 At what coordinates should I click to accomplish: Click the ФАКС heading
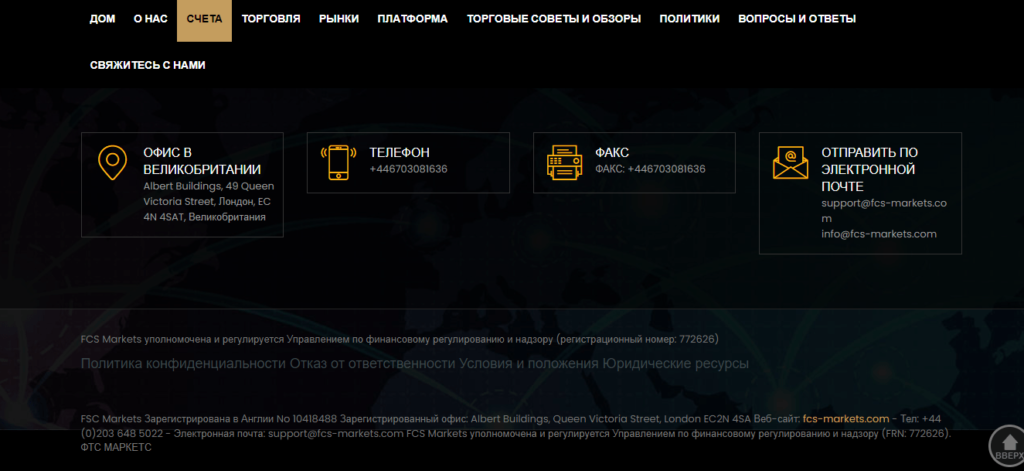[x=612, y=153]
